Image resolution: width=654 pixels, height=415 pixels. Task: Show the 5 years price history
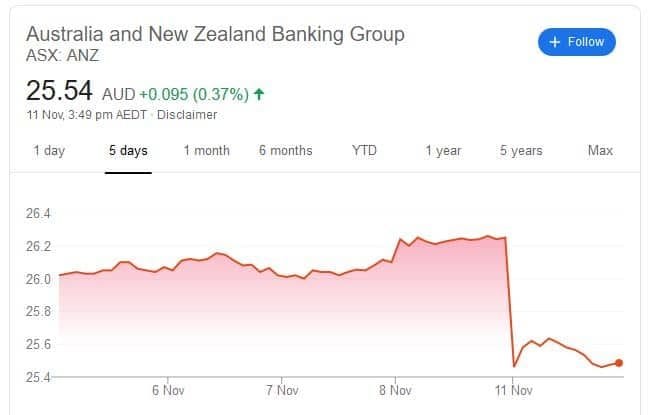[521, 151]
